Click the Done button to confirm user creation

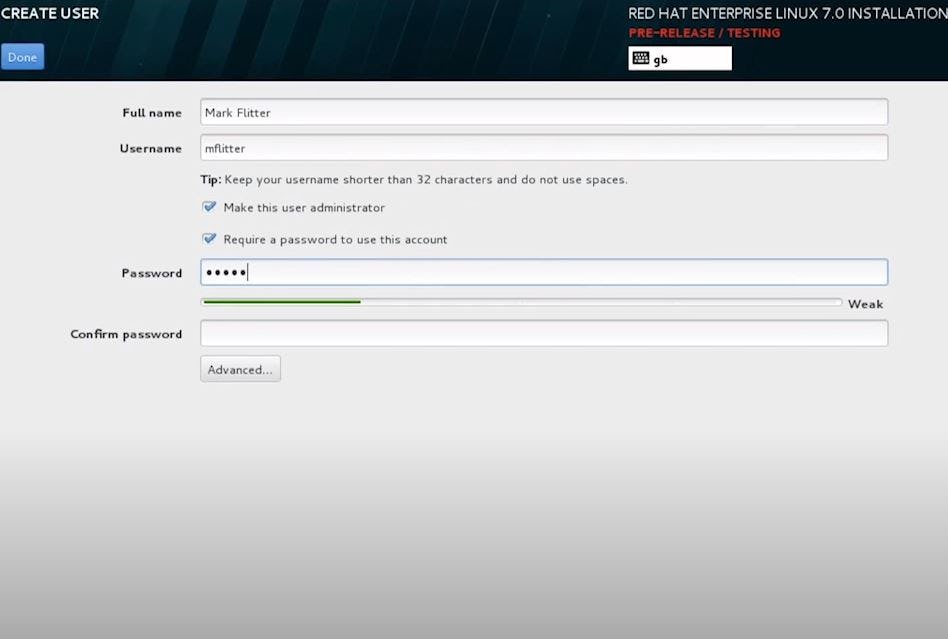pyautogui.click(x=22, y=56)
